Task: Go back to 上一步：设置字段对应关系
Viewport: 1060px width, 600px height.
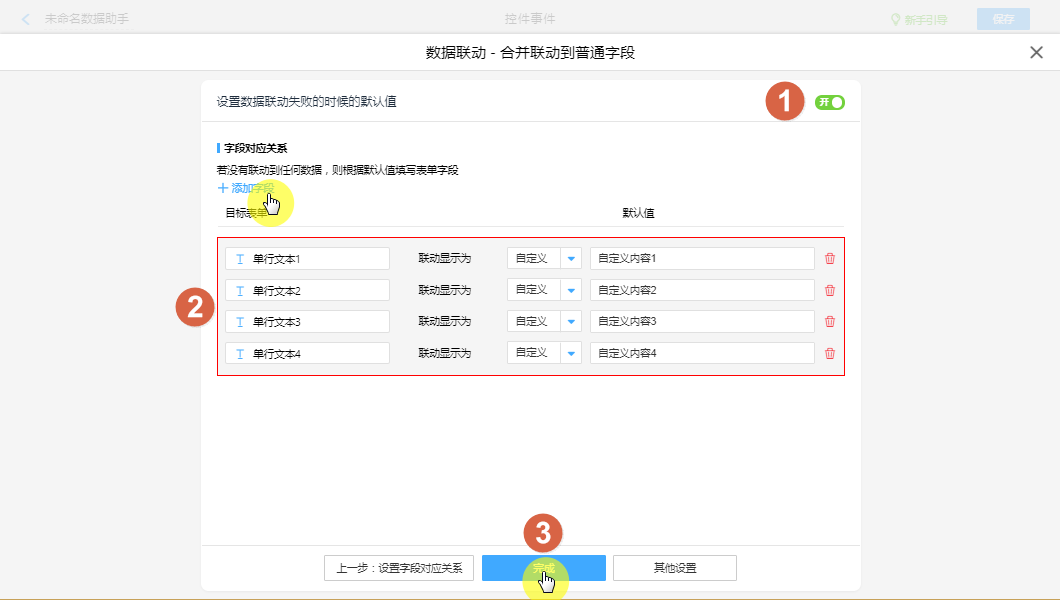Action: coord(399,568)
